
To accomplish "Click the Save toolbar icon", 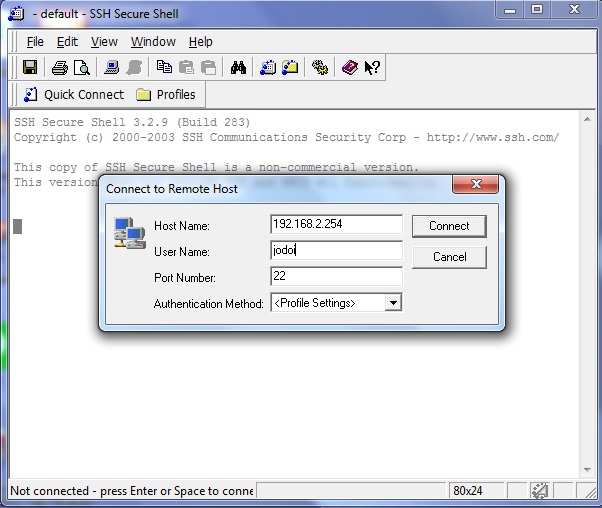I will pos(30,68).
